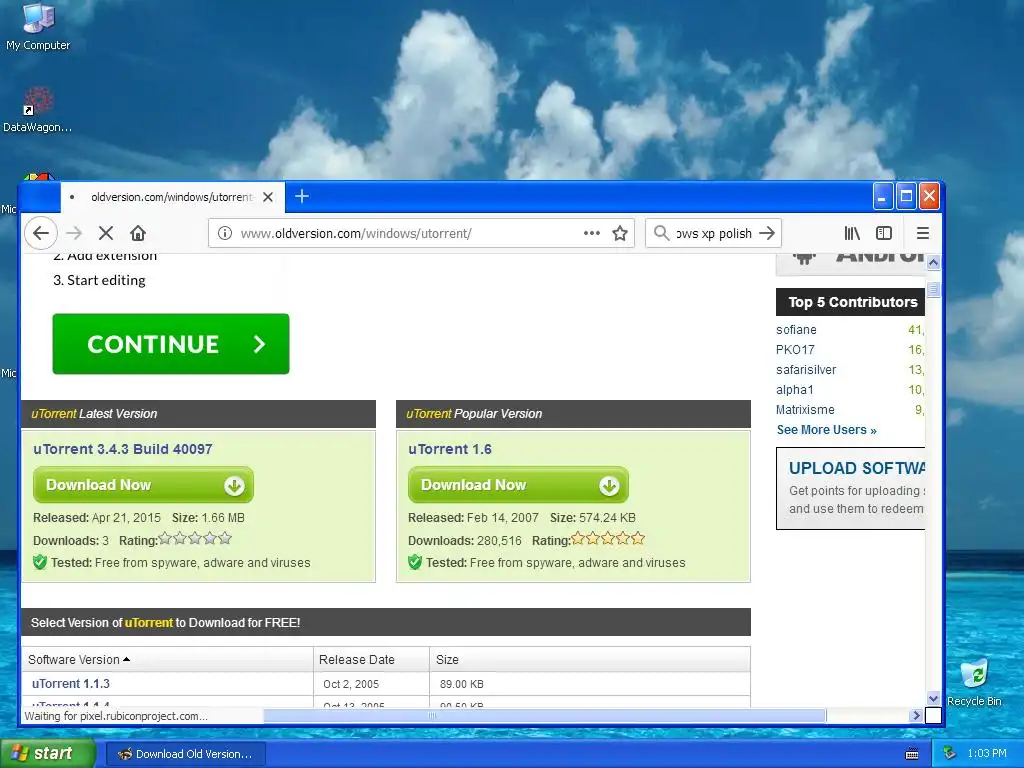This screenshot has height=768, width=1024.
Task: Open the Recycle Bin desktop icon
Action: pyautogui.click(x=974, y=682)
